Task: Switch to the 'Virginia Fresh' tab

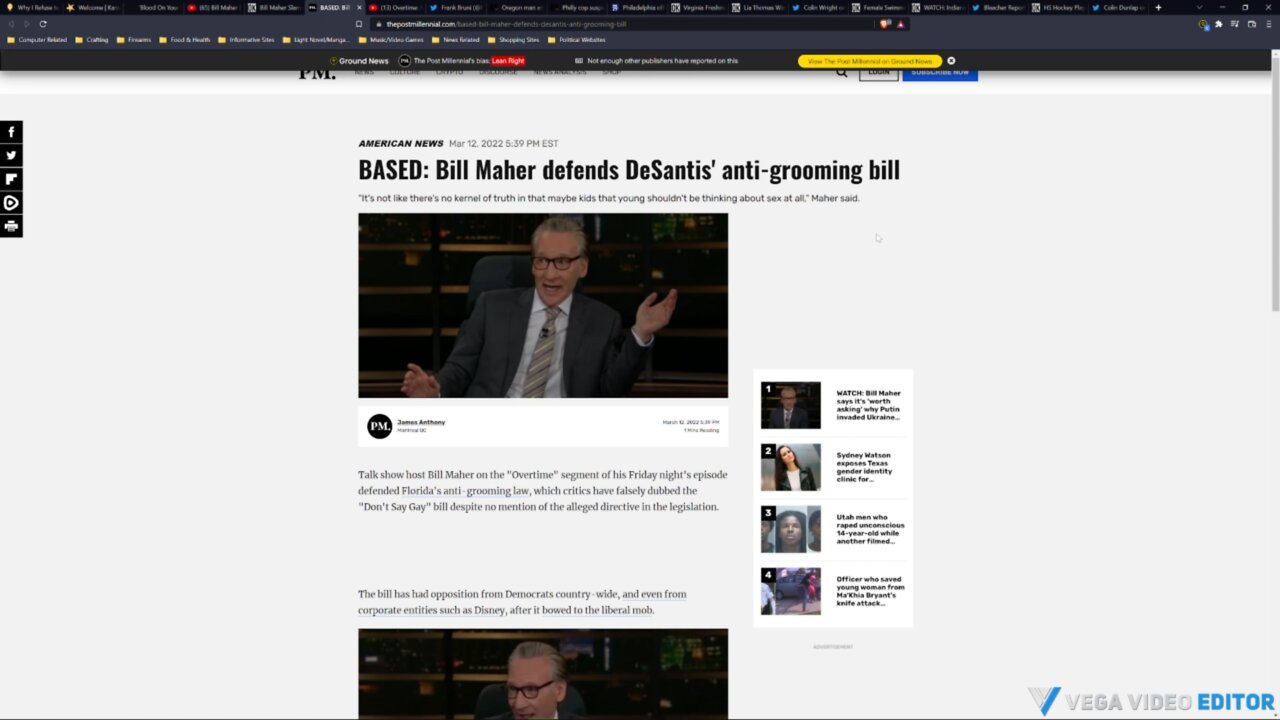Action: tap(698, 7)
